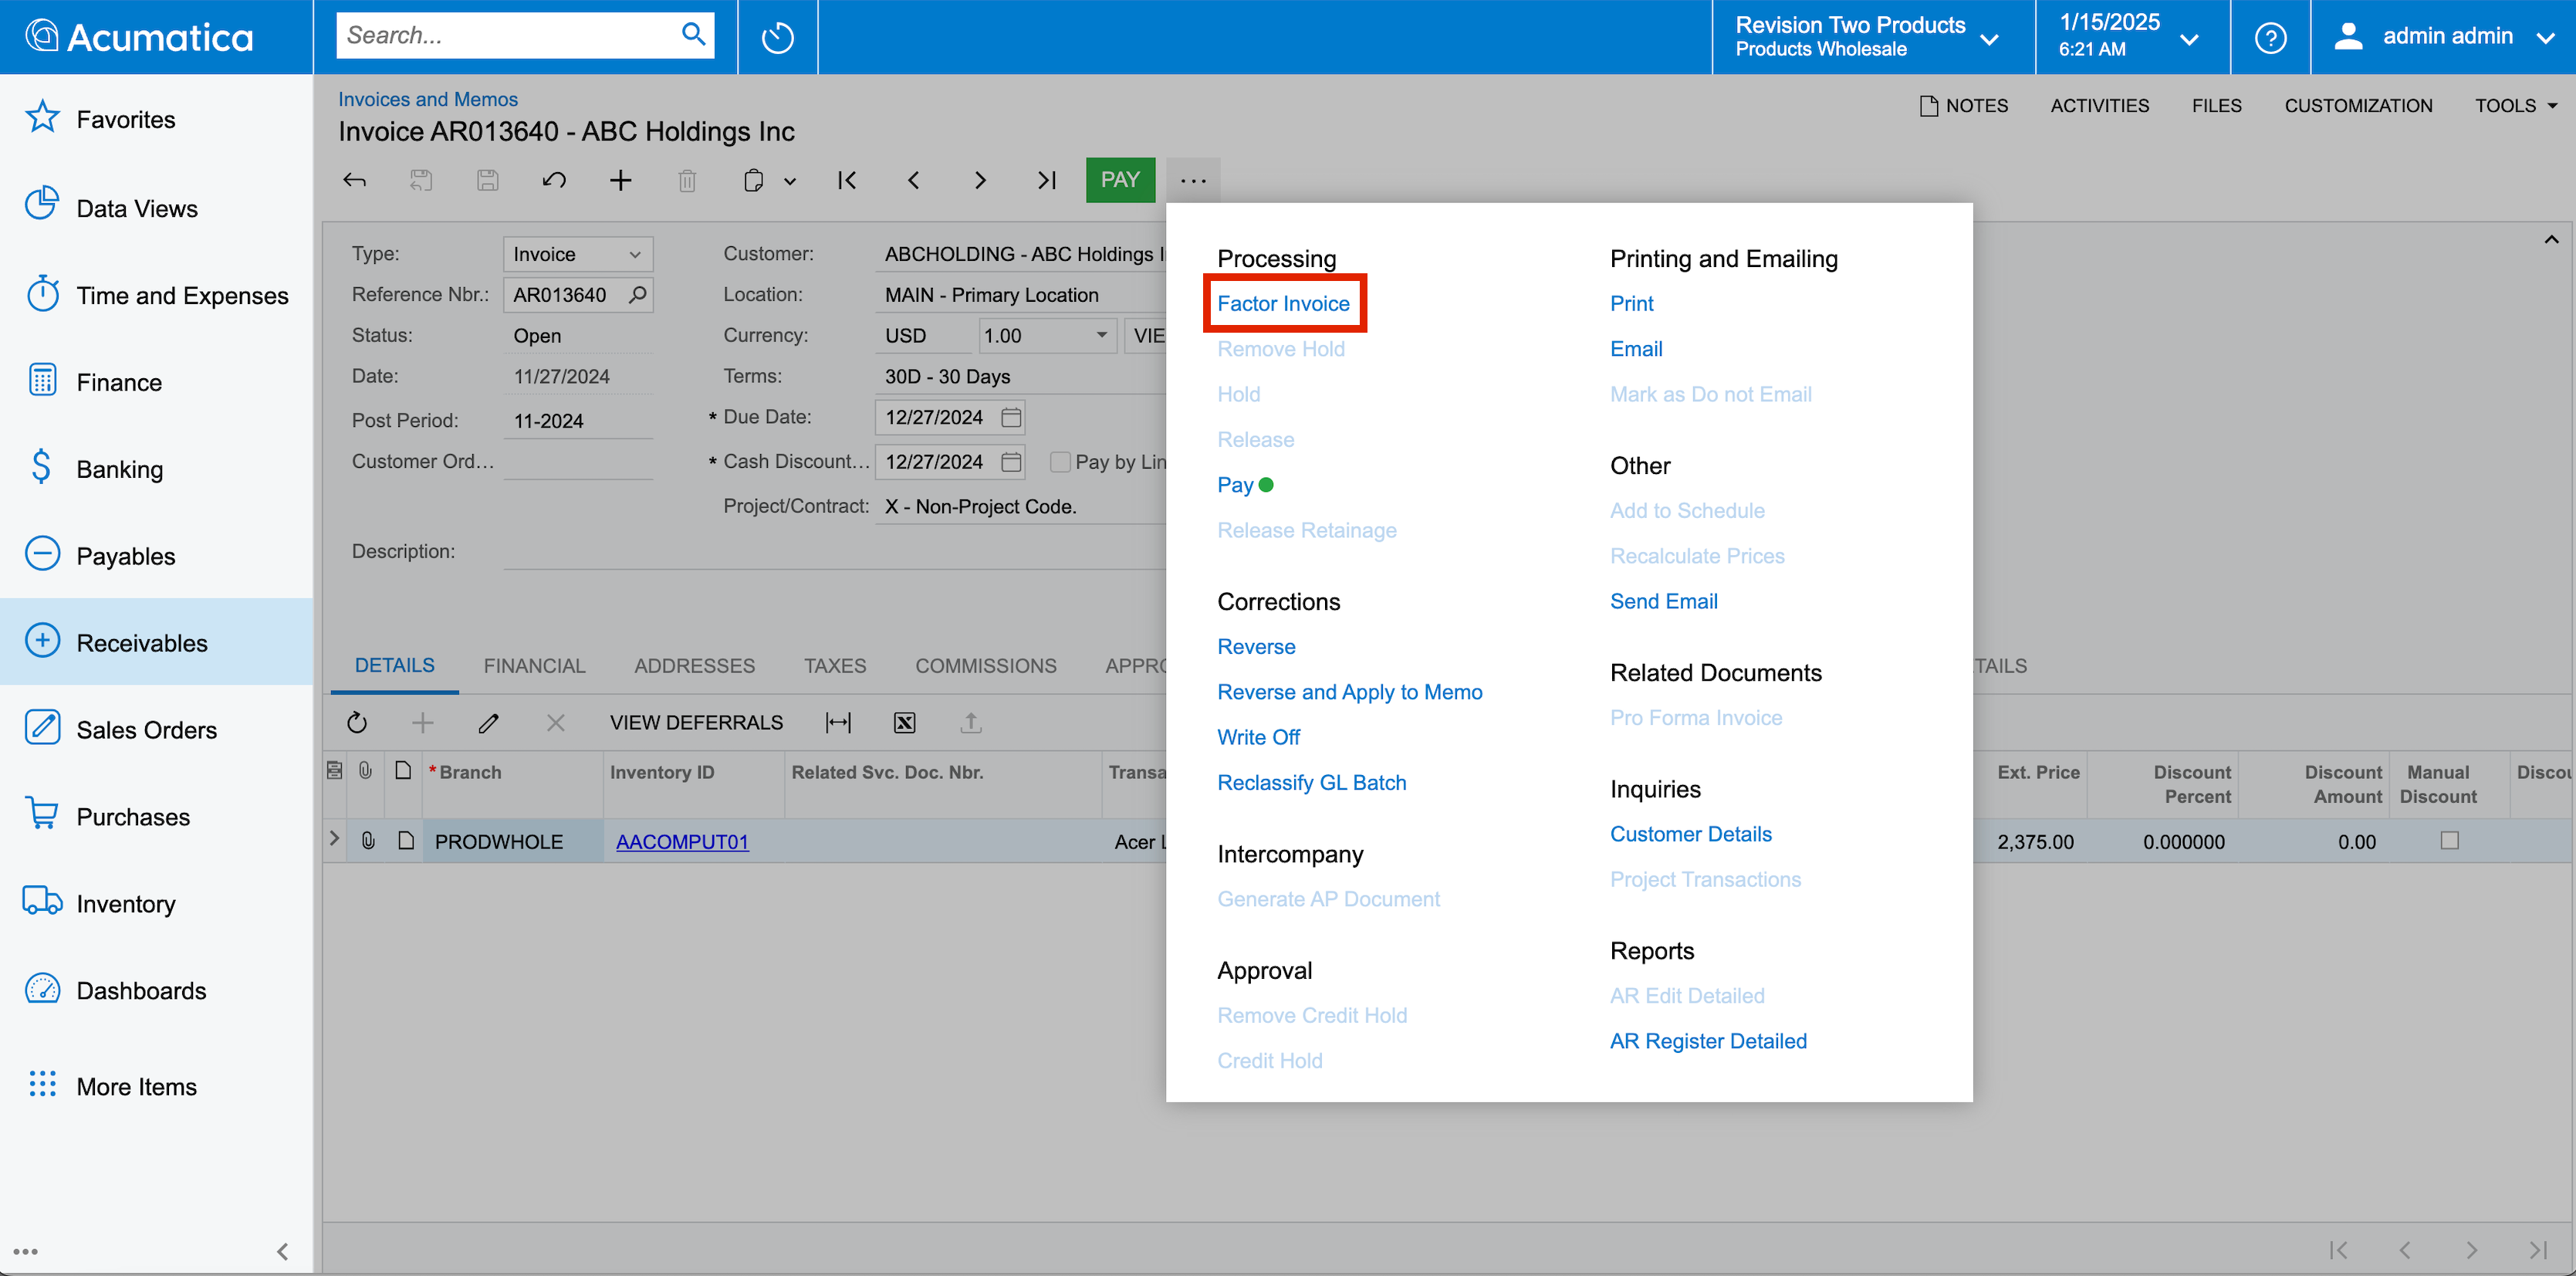2576x1276 pixels.
Task: Click the last record navigation icon
Action: point(1048,179)
